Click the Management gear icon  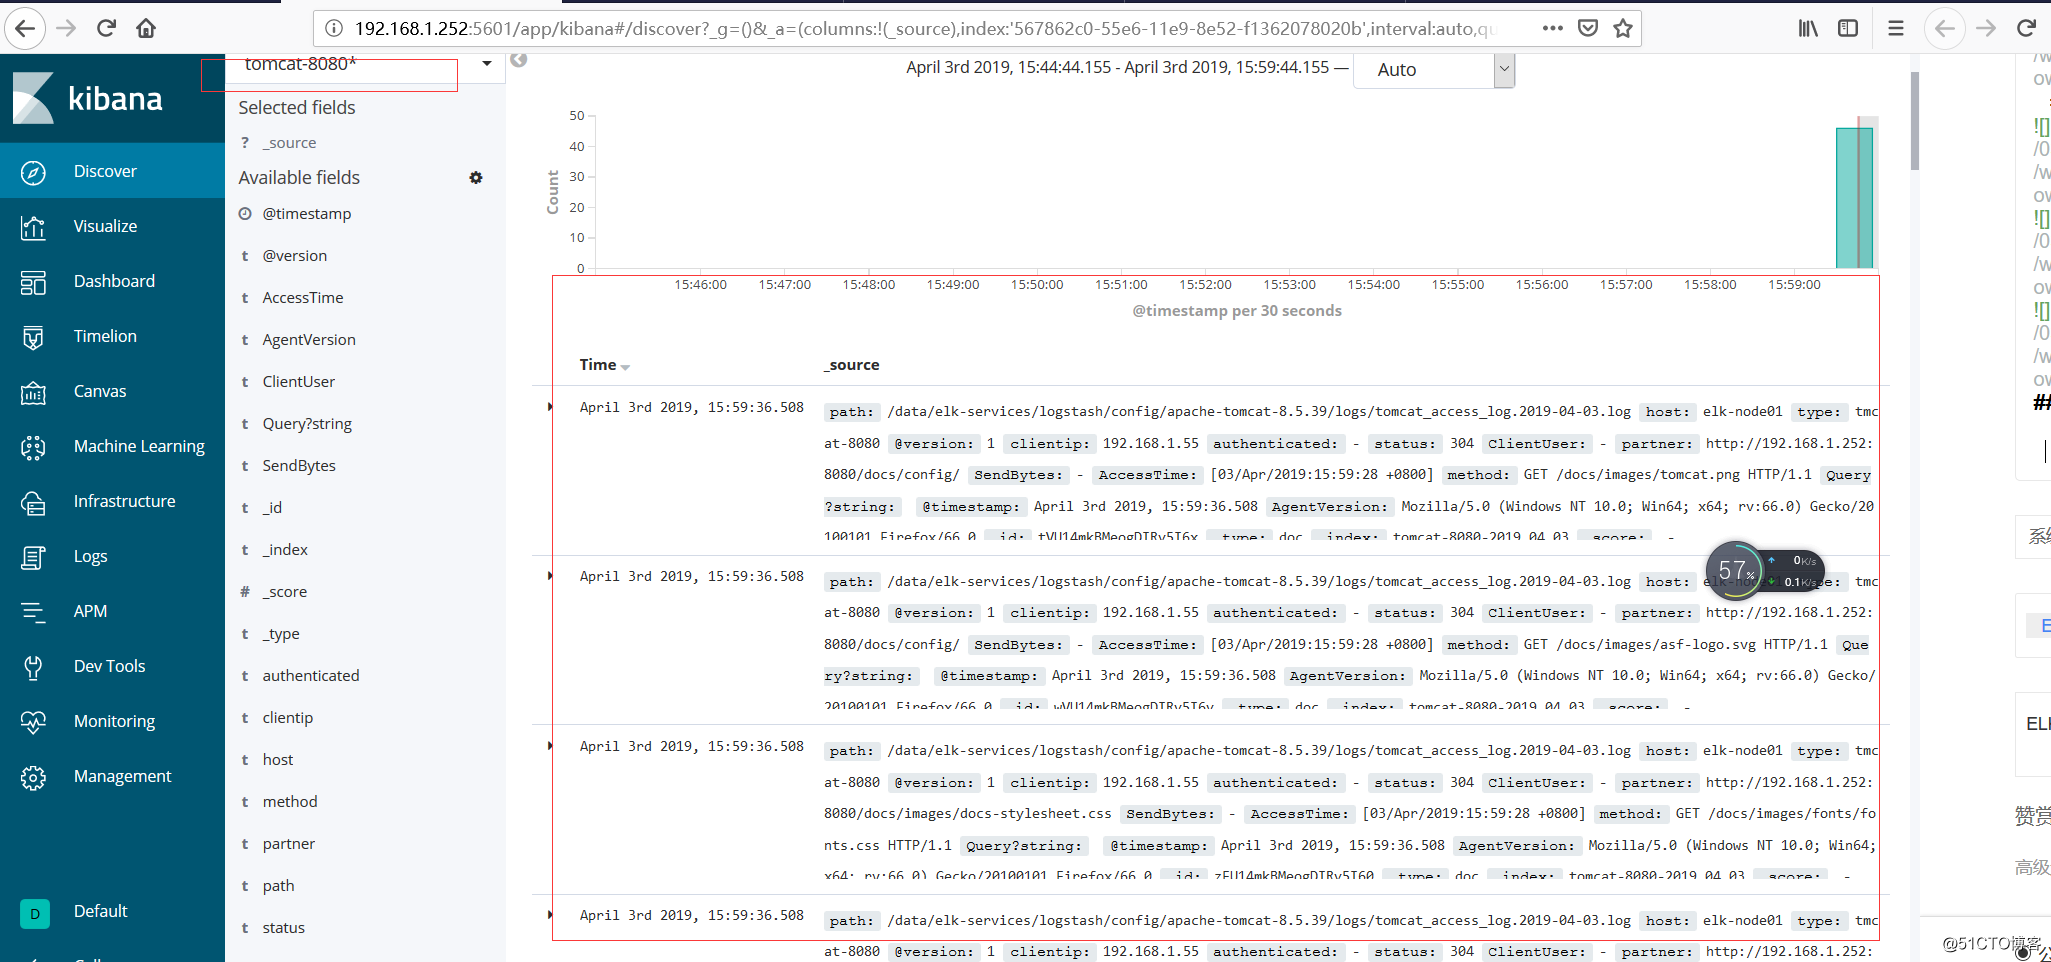pyautogui.click(x=33, y=777)
